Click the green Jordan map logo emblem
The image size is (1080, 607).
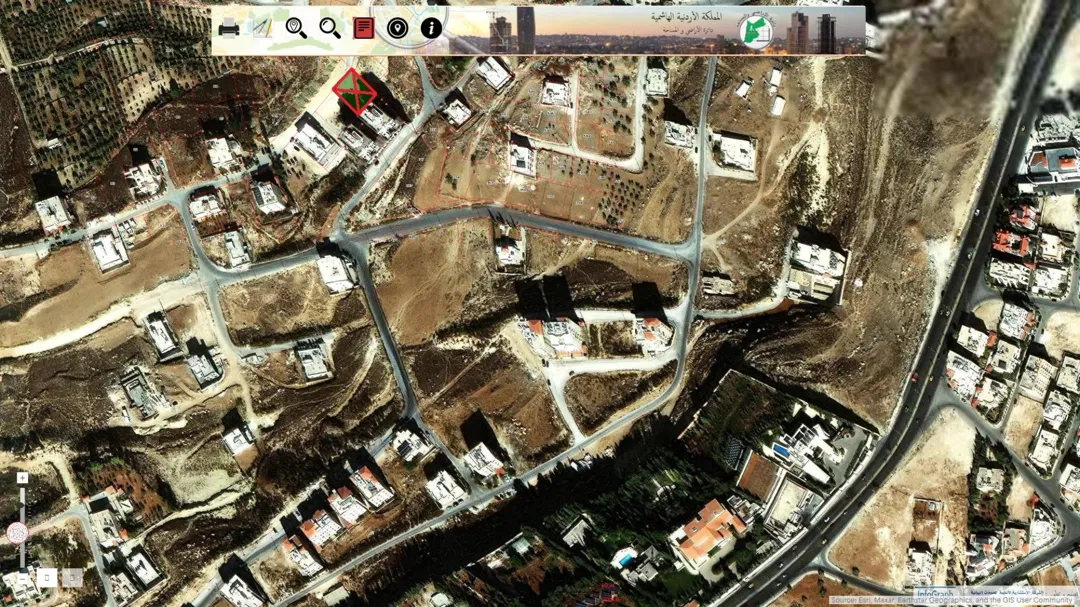tap(756, 32)
